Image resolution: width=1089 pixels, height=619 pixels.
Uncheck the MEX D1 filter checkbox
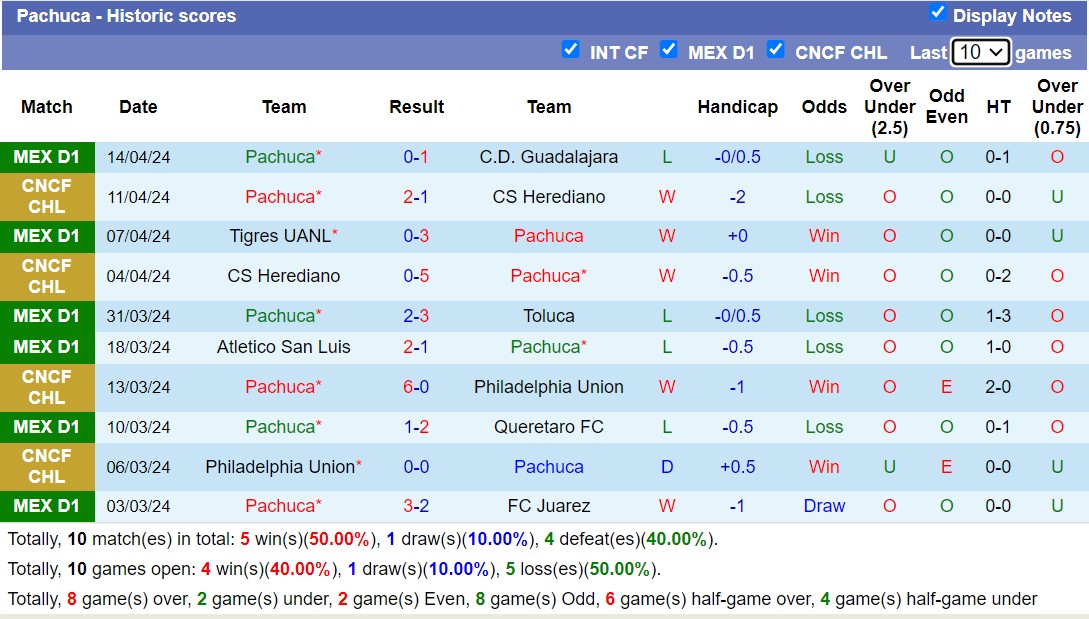(x=669, y=50)
